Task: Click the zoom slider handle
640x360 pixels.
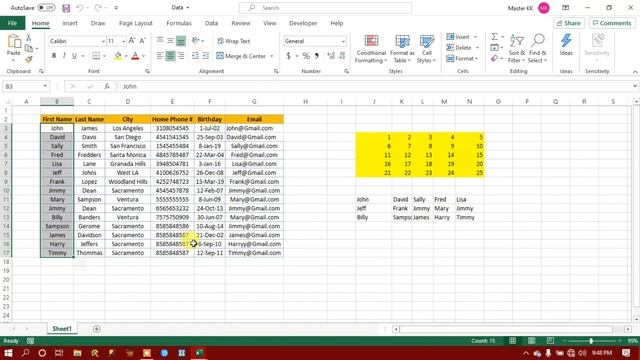Action: click(x=591, y=340)
